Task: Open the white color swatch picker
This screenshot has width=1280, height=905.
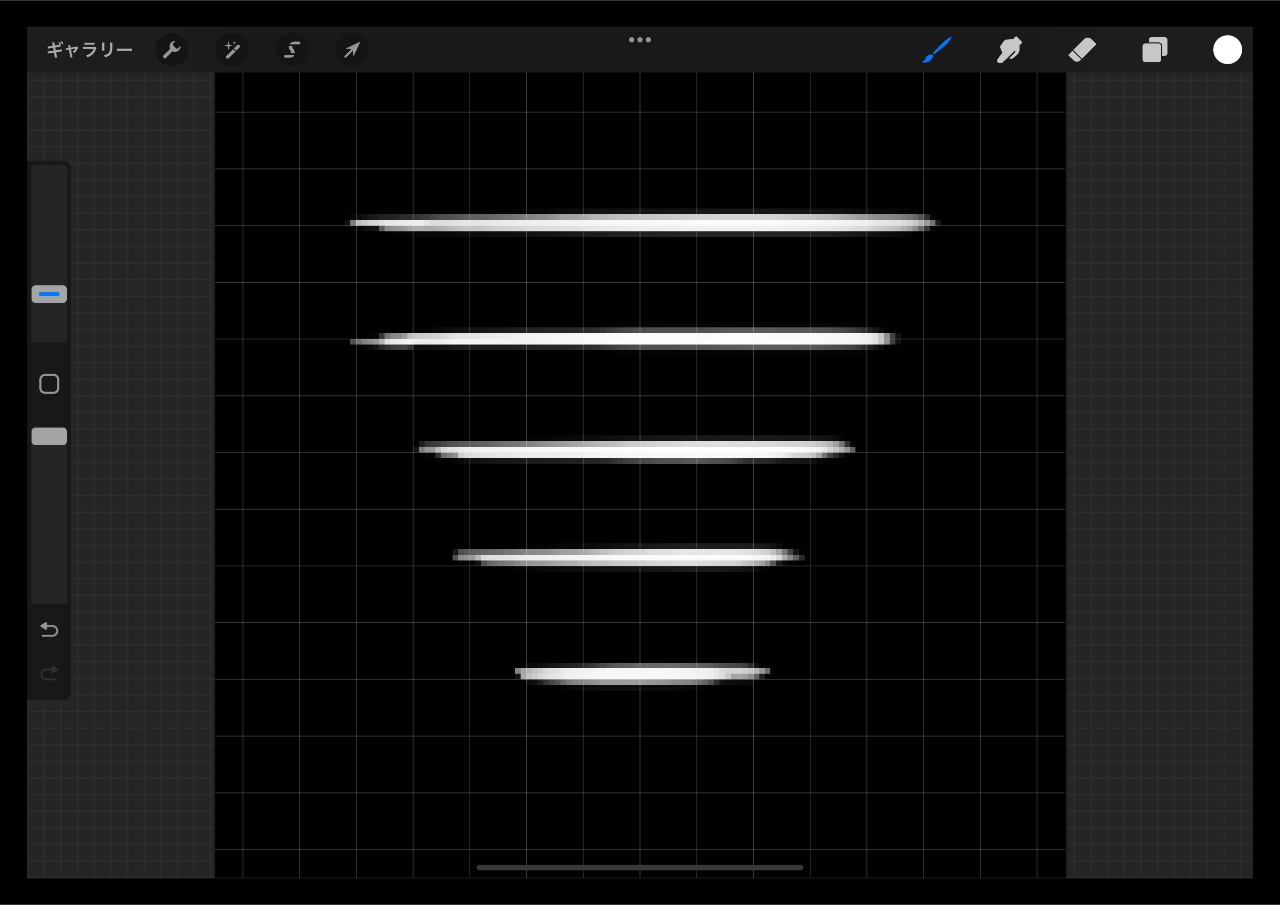Action: 1228,50
